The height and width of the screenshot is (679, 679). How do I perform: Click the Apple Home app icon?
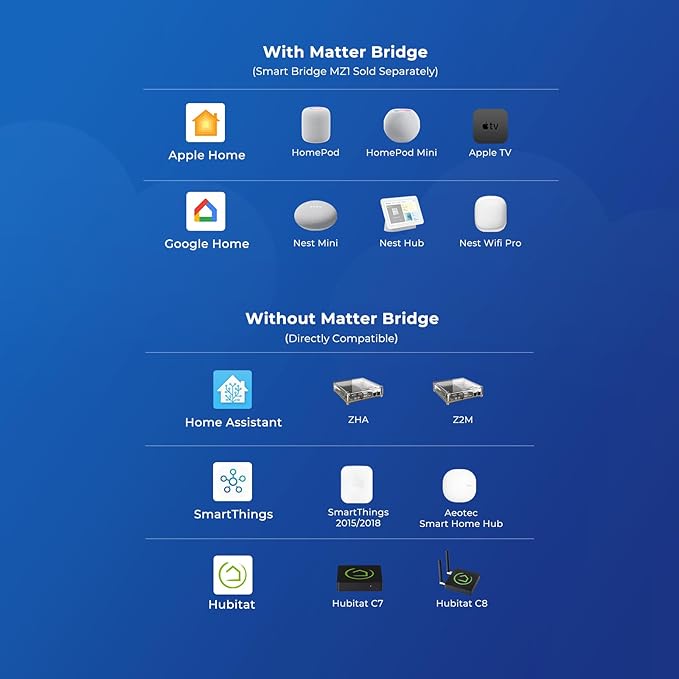coord(206,123)
